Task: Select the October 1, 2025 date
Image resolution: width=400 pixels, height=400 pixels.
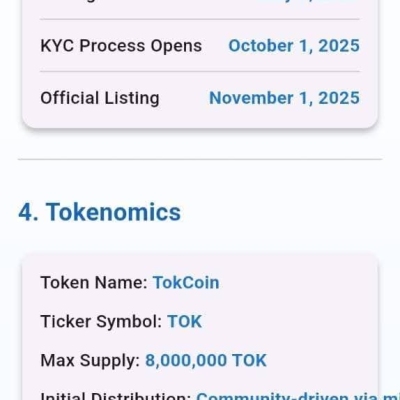Action: pyautogui.click(x=294, y=46)
